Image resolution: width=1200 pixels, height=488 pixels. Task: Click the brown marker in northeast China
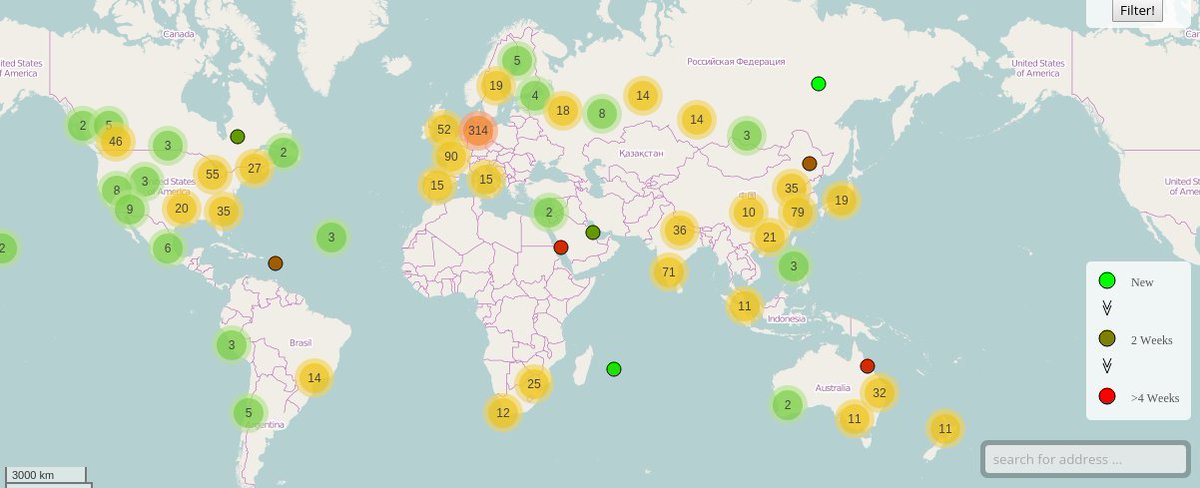810,163
